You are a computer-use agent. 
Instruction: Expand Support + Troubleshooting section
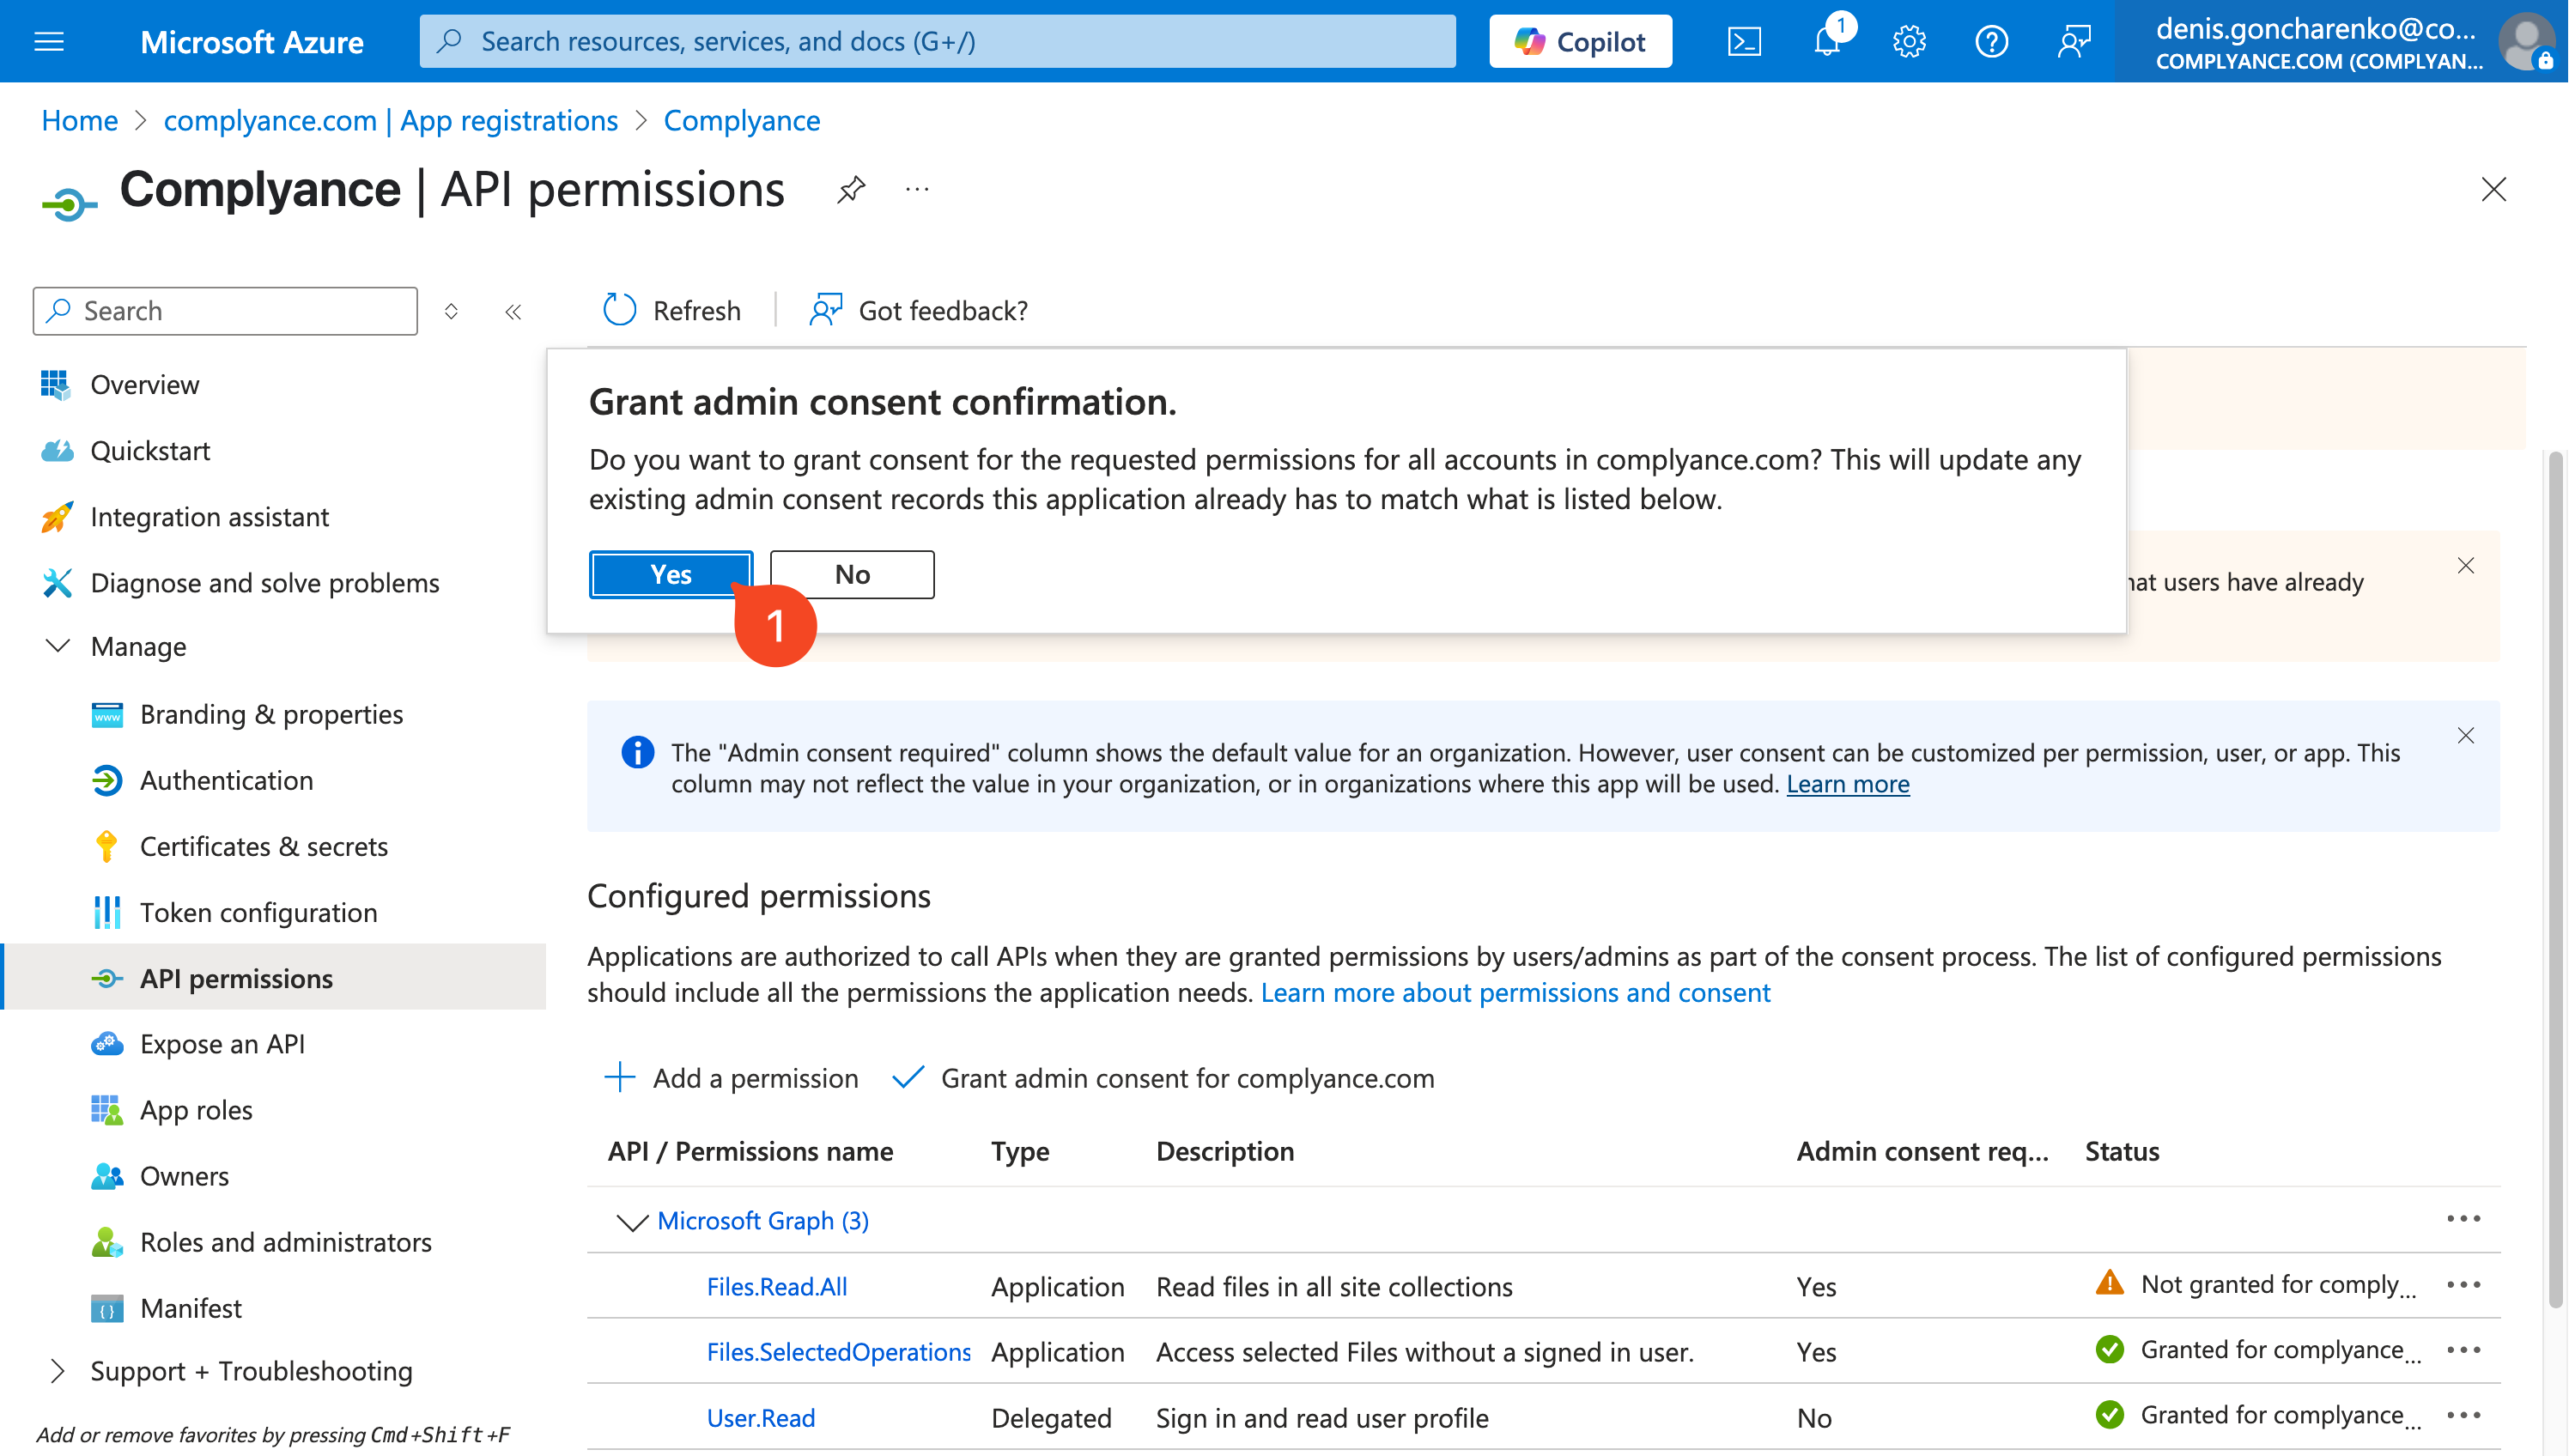coord(58,1370)
